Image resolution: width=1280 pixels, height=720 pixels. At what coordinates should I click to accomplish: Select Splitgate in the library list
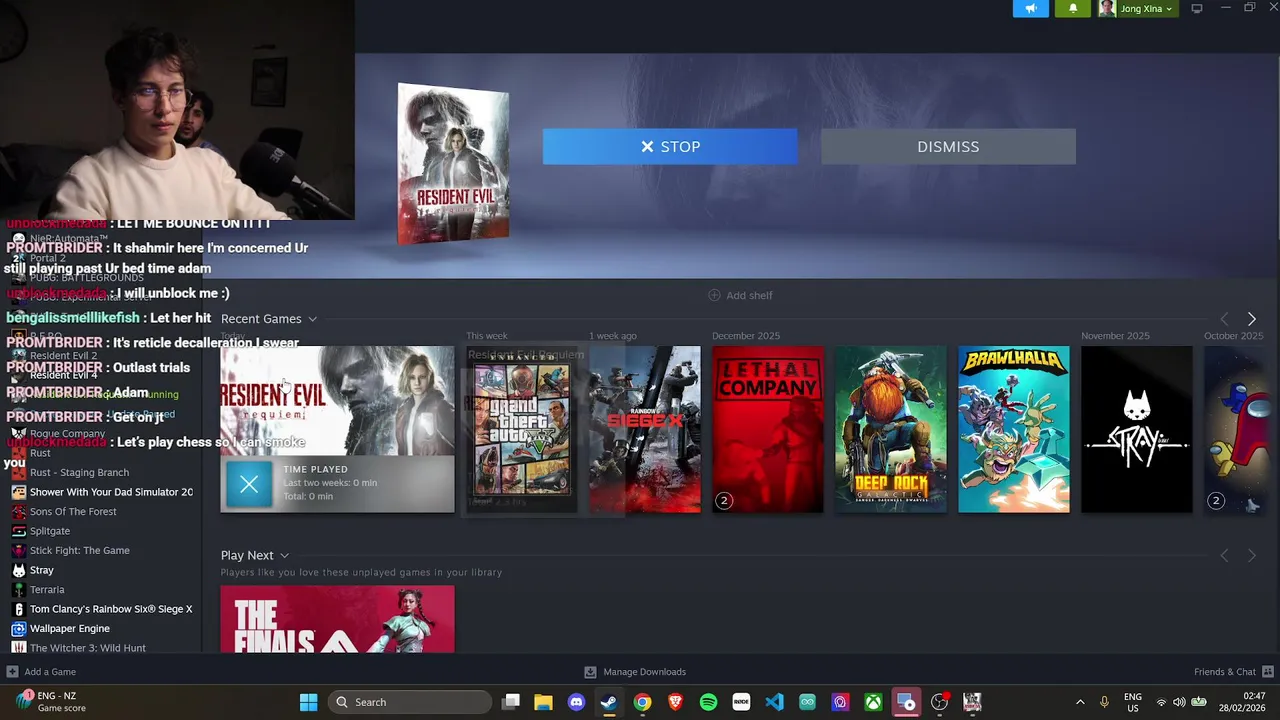50,531
